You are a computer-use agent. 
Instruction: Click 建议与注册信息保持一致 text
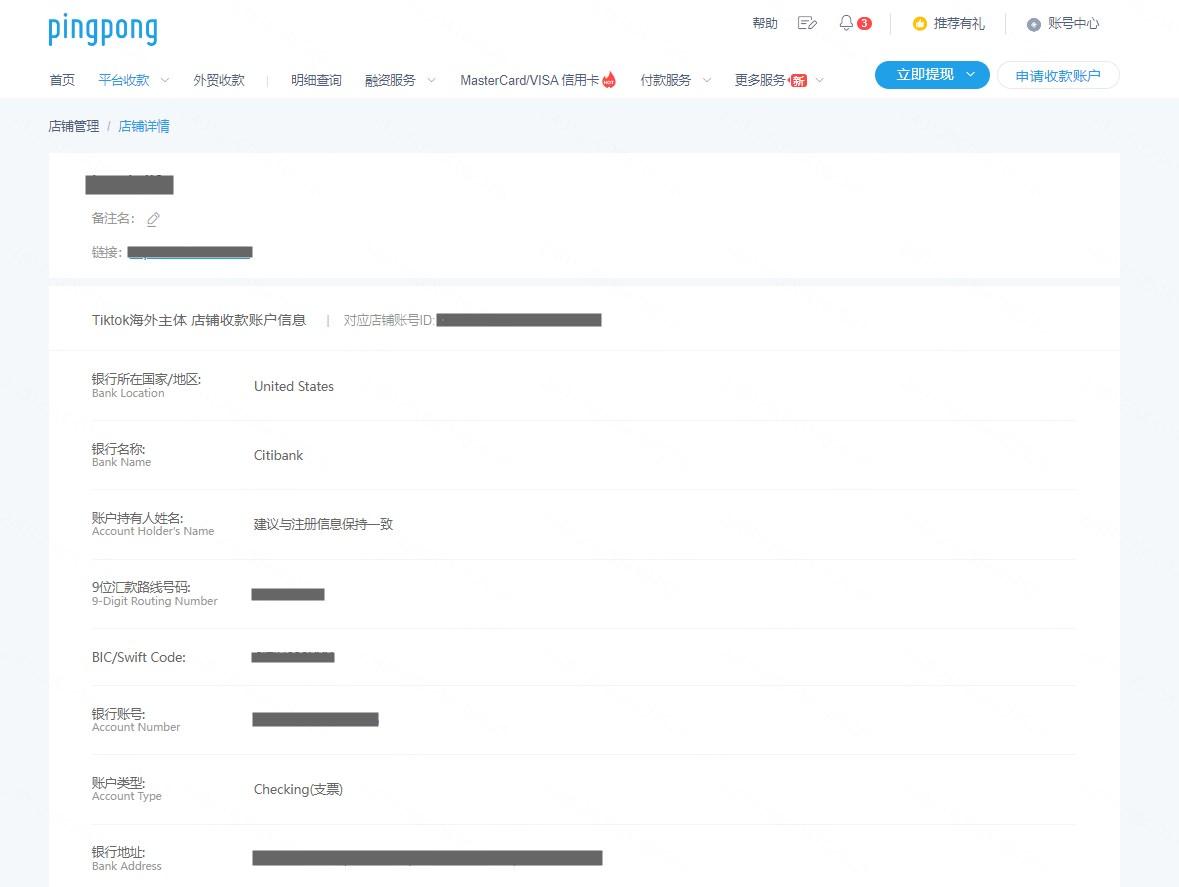(x=323, y=524)
